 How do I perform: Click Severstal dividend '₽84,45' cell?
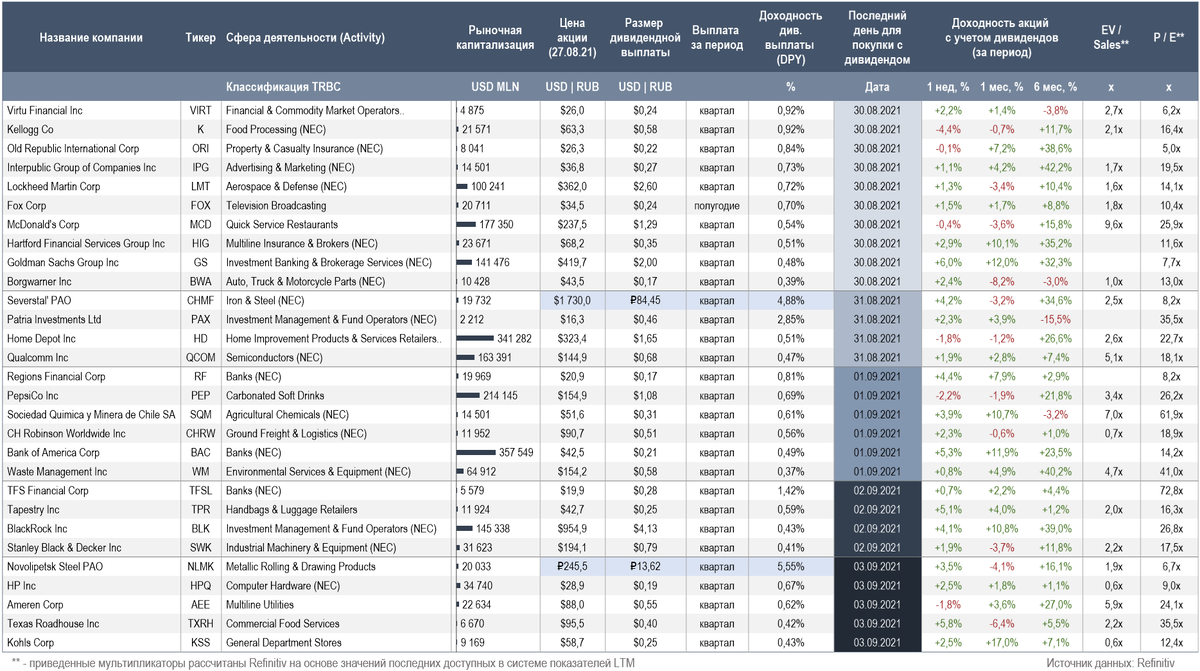coord(644,301)
